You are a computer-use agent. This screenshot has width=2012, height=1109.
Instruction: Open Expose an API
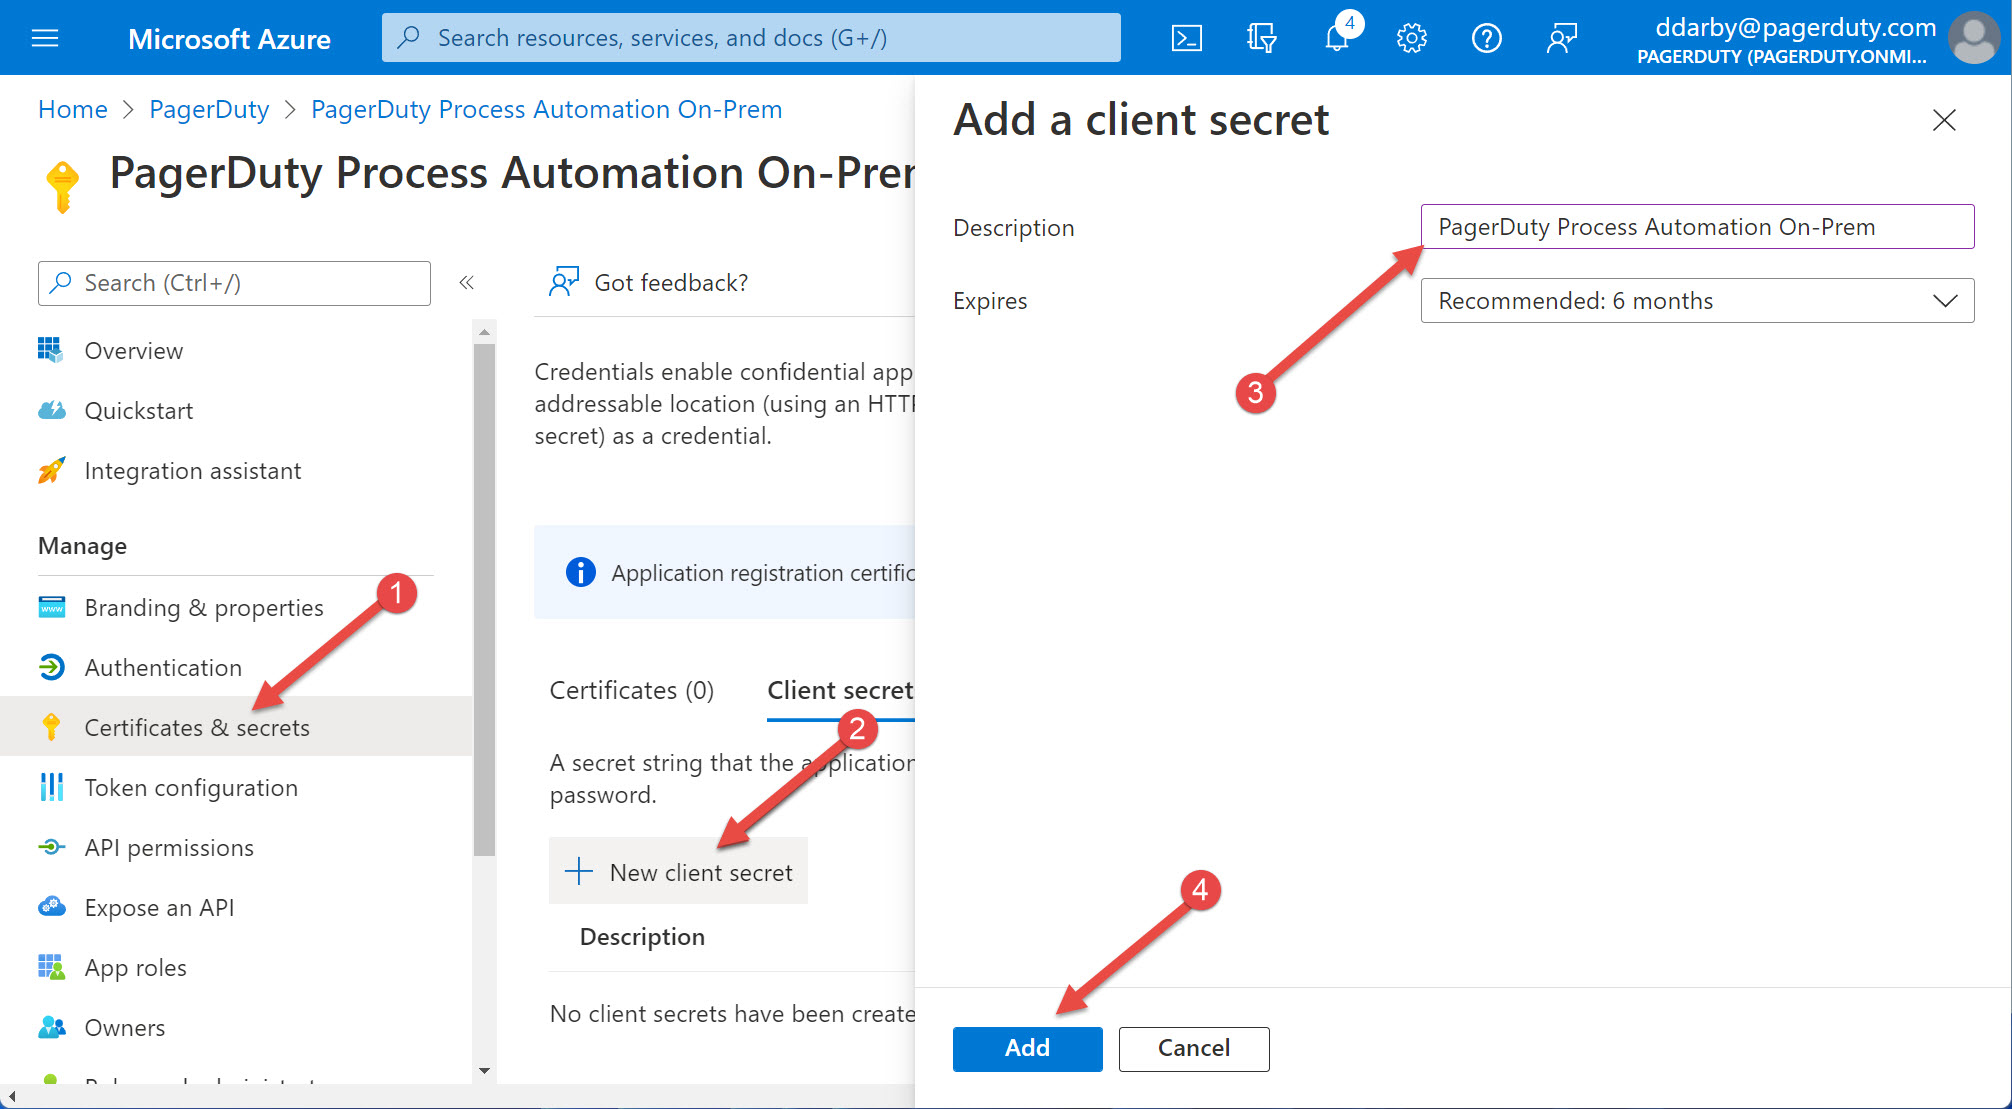click(x=159, y=907)
